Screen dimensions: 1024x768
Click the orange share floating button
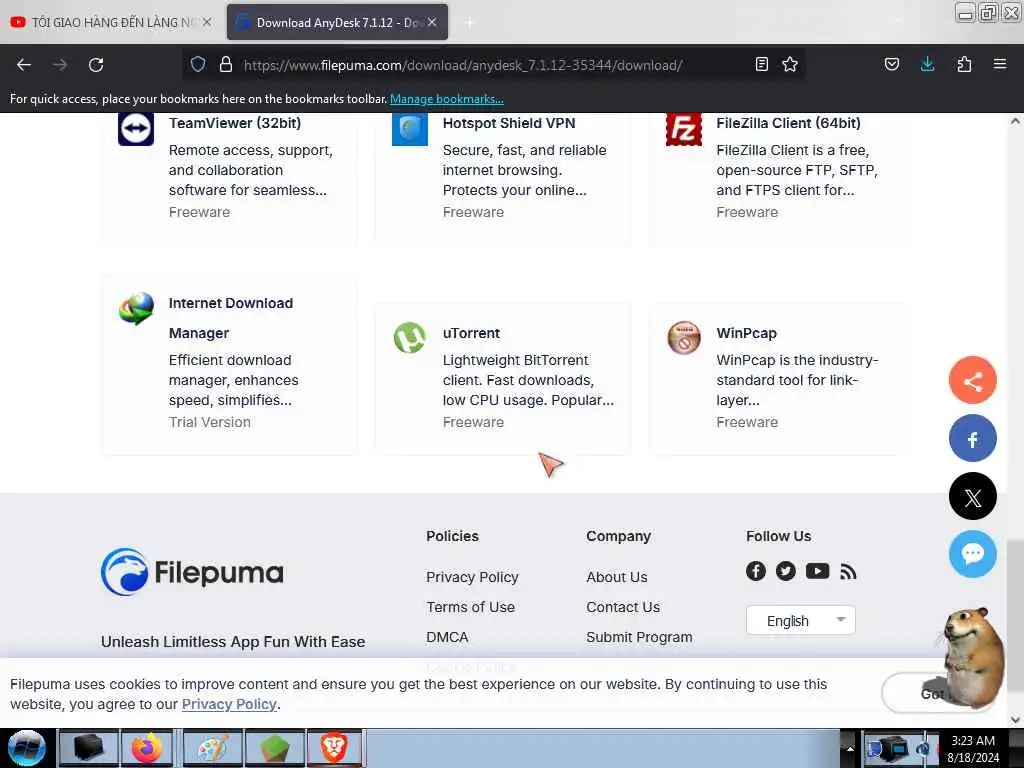coord(972,381)
